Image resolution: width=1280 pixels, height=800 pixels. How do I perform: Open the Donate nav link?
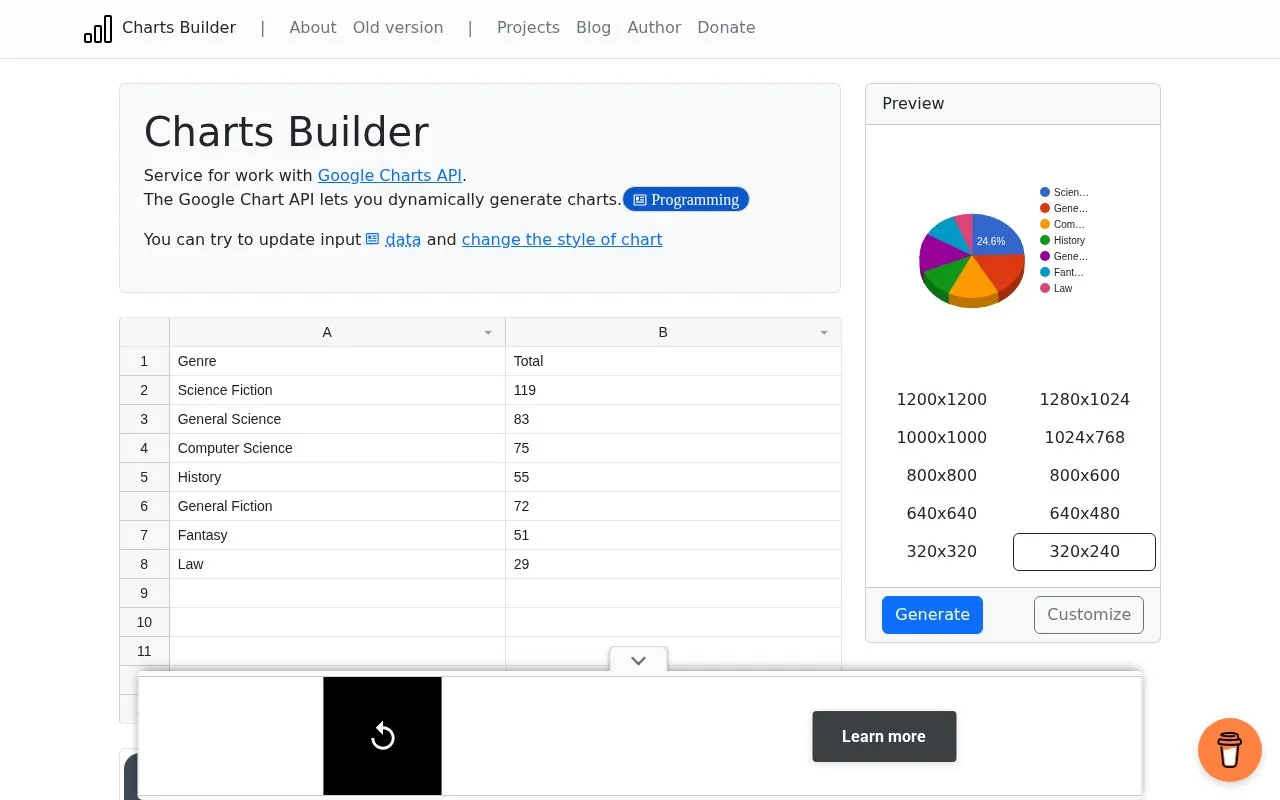726,28
